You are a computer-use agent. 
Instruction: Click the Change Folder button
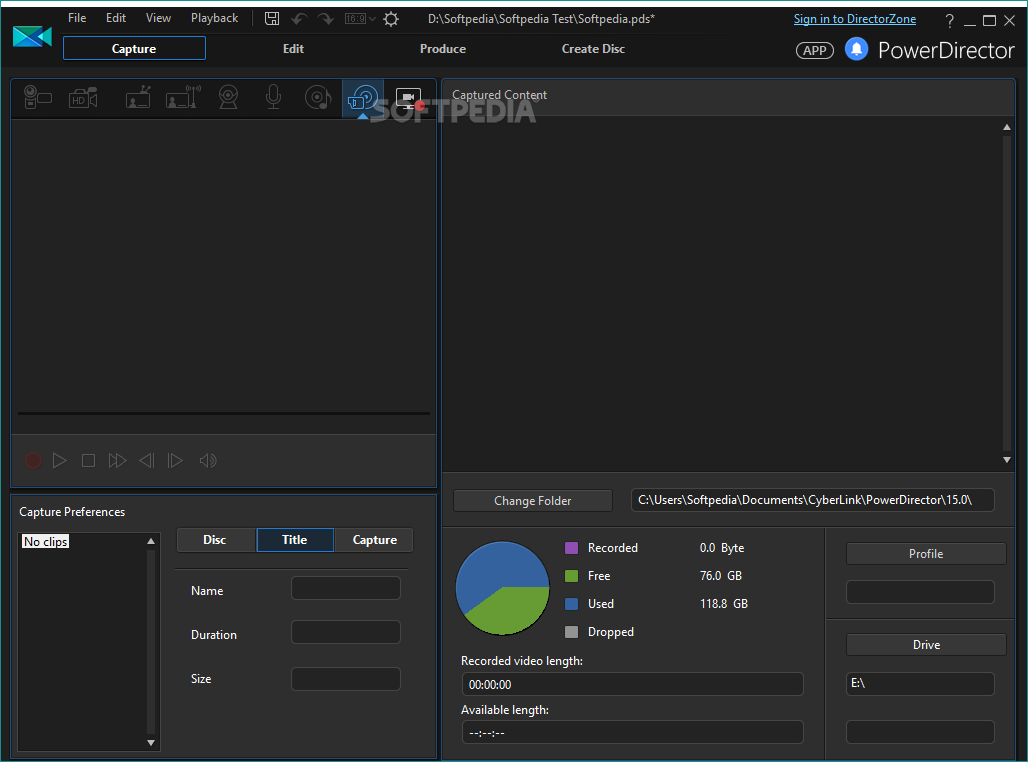532,500
